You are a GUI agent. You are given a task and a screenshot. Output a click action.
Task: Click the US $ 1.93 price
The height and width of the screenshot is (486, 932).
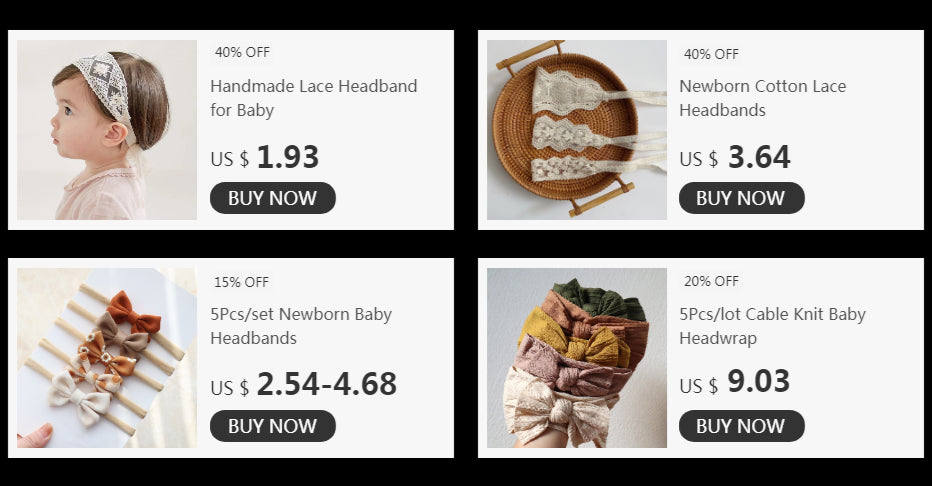(265, 158)
